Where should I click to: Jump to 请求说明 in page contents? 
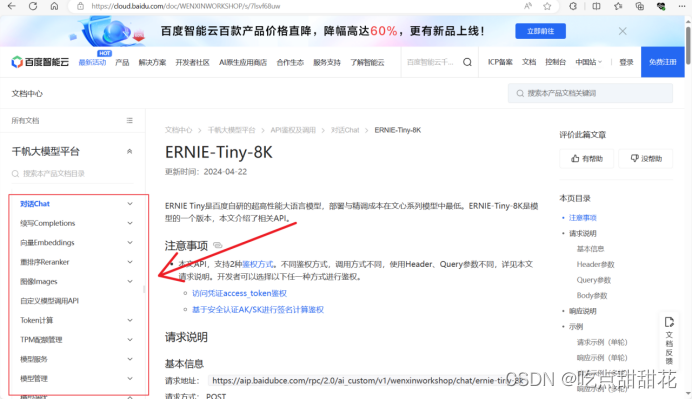(x=583, y=233)
